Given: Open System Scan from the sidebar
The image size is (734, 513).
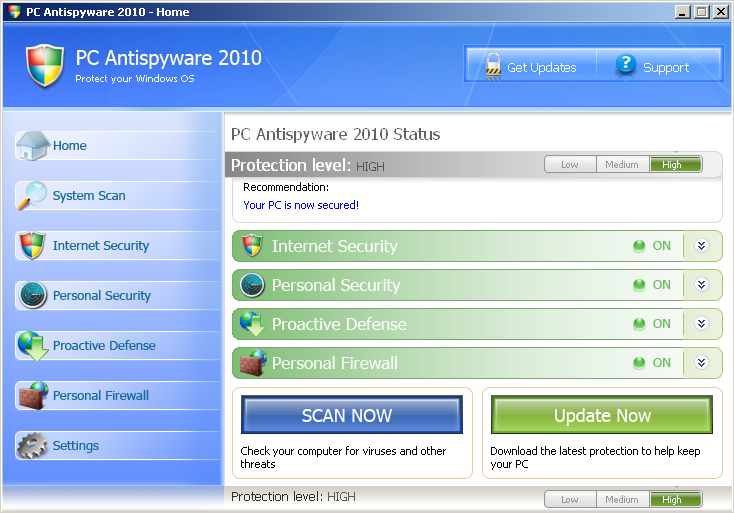Looking at the screenshot, I should point(117,195).
